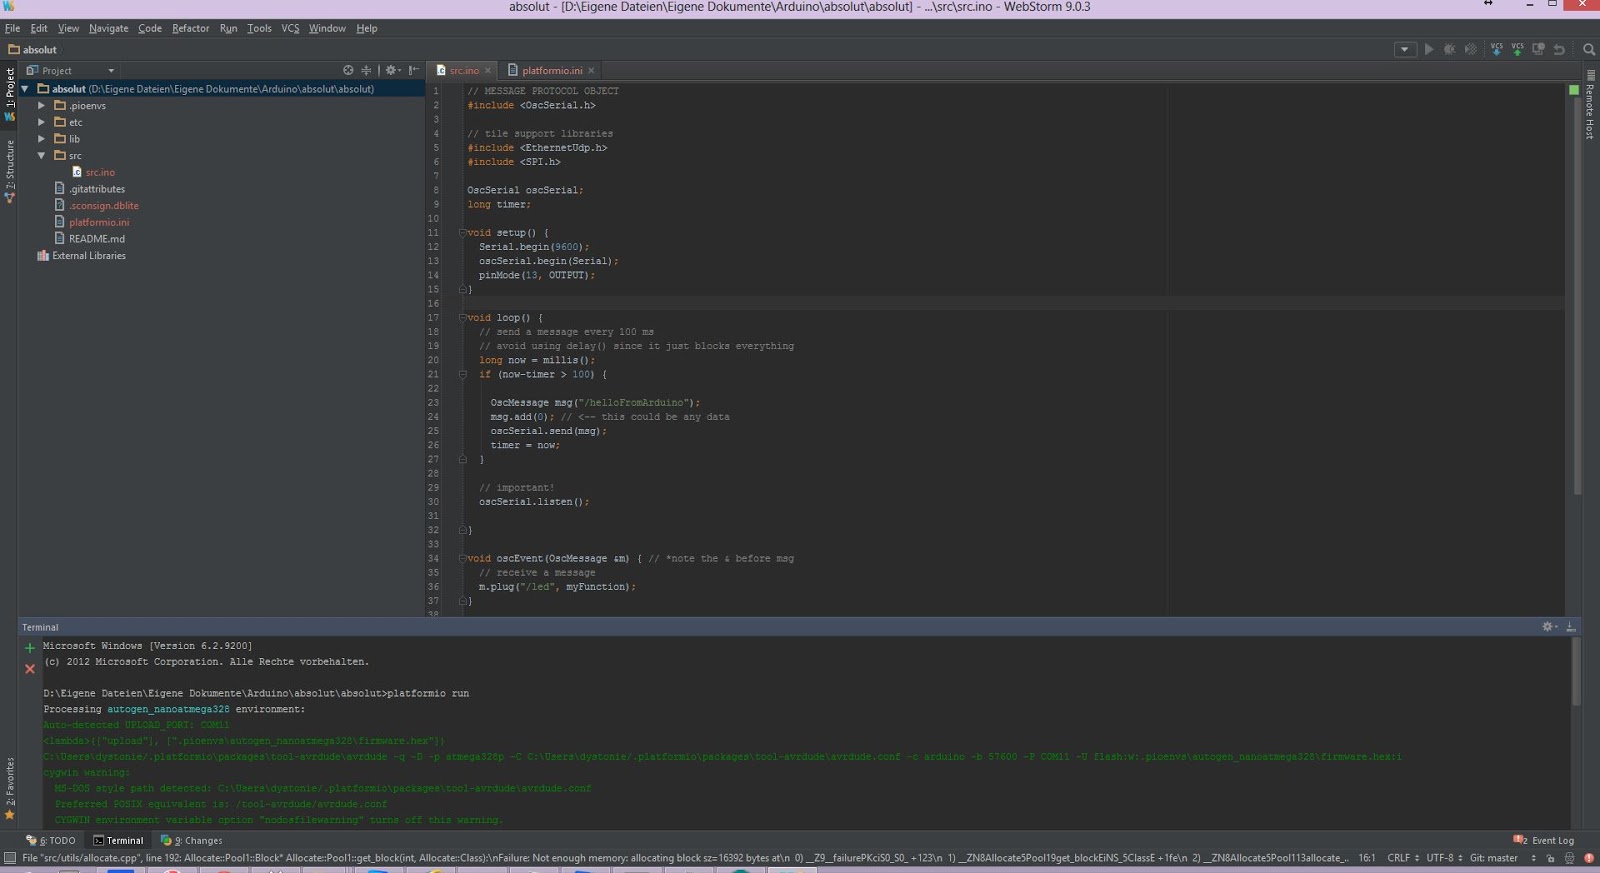Click cursor position 16:1 in status bar
Viewport: 1600px width, 873px height.
[1366, 858]
